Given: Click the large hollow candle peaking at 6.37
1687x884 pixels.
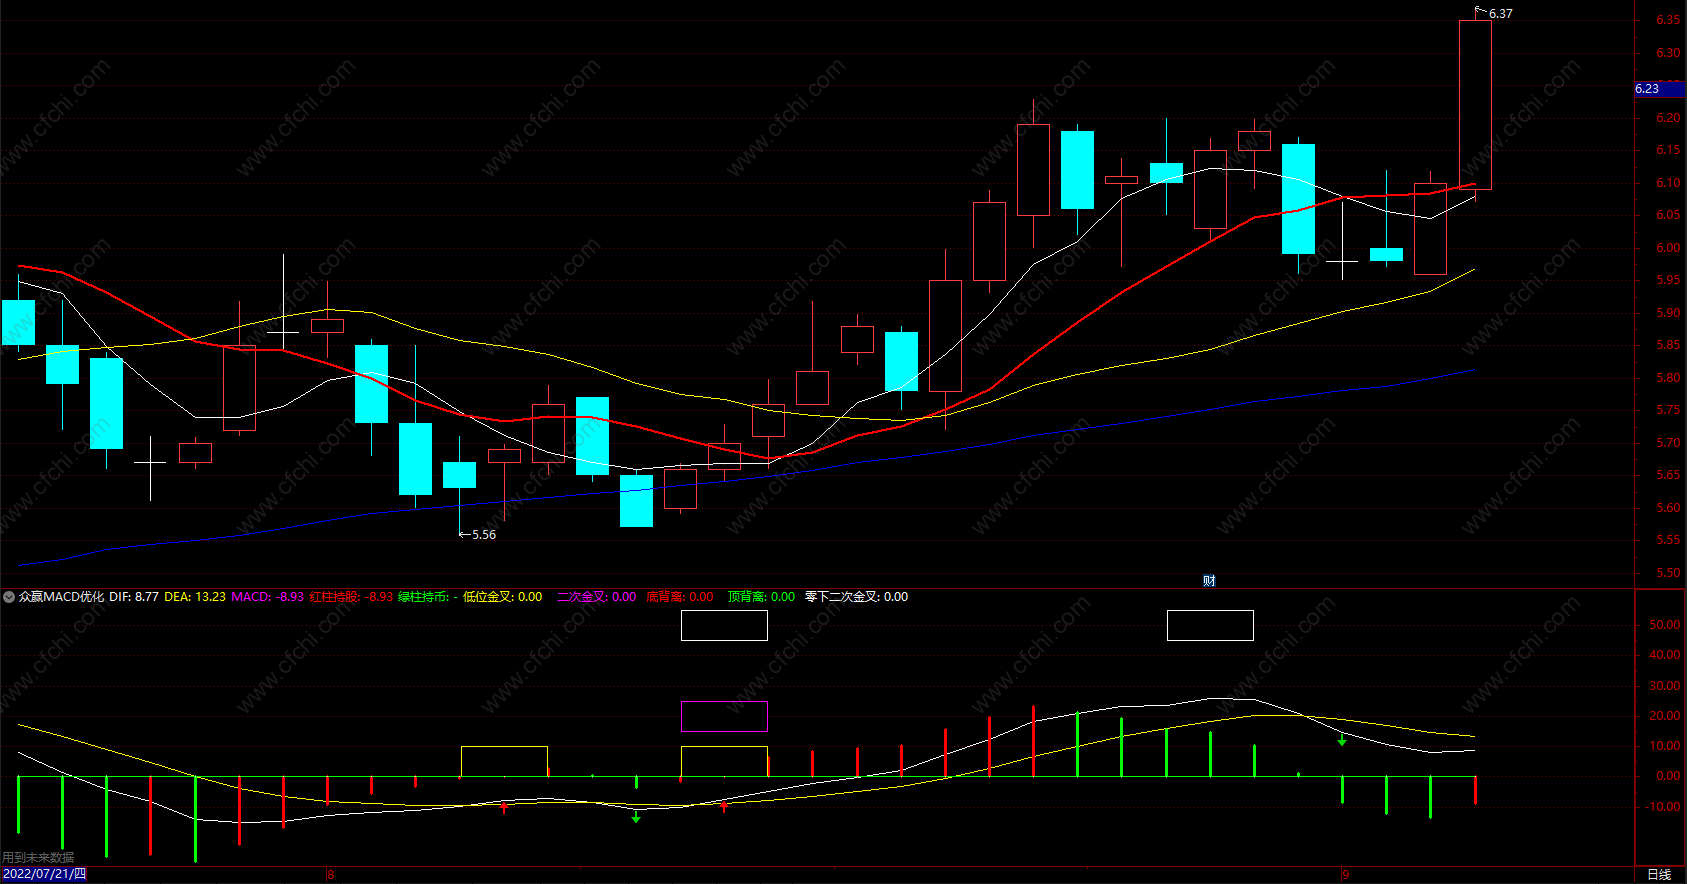Looking at the screenshot, I should (1475, 105).
